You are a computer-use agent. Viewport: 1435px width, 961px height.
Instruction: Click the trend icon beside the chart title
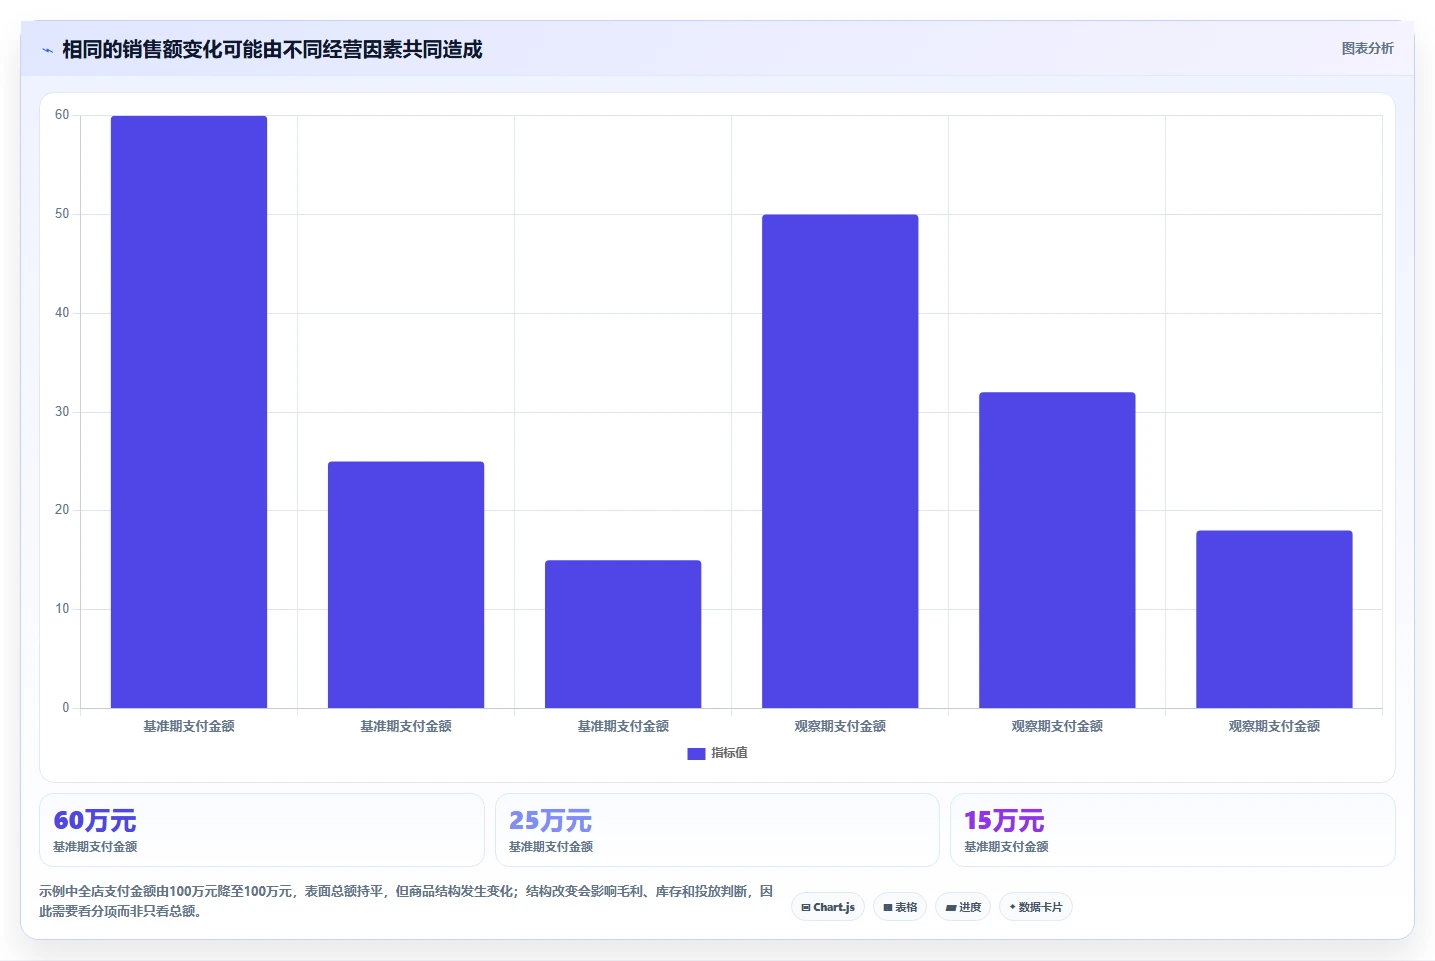47,50
